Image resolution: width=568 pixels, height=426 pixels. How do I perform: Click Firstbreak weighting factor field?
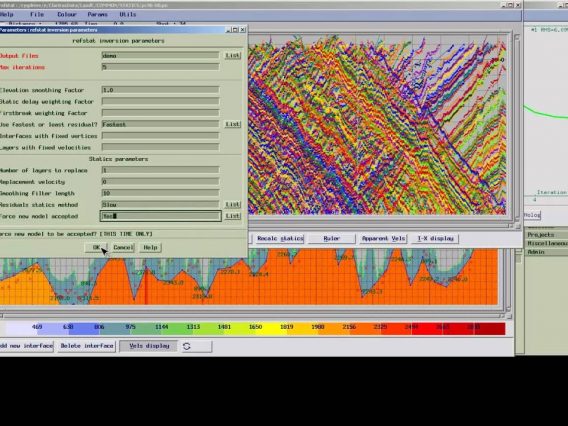[160, 113]
